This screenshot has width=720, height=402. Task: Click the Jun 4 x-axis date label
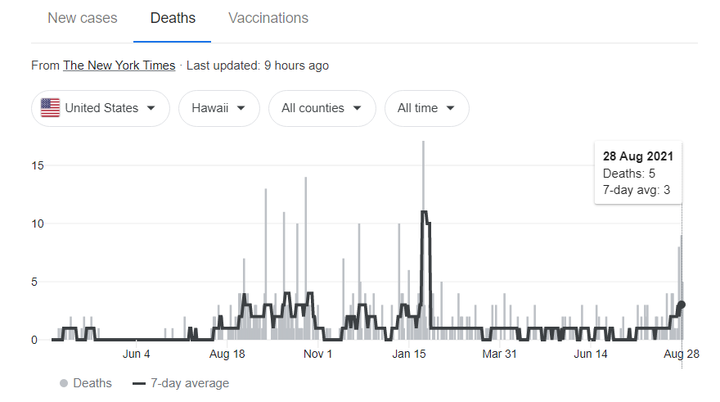click(x=137, y=354)
